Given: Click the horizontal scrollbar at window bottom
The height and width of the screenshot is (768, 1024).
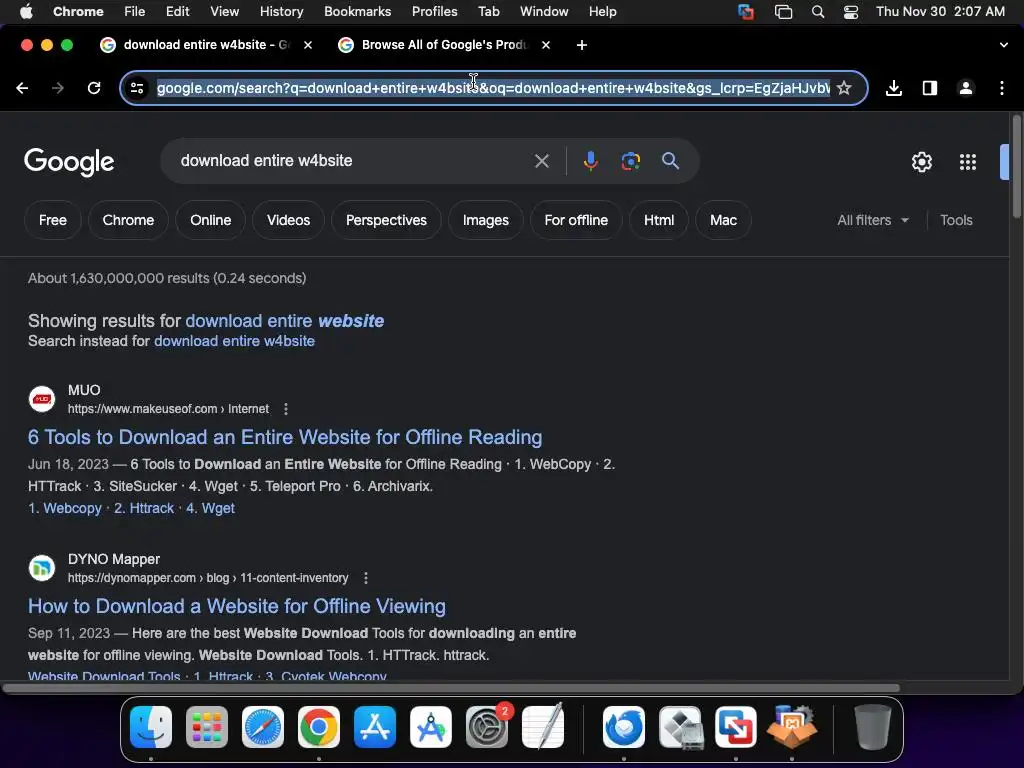Looking at the screenshot, I should (451, 688).
